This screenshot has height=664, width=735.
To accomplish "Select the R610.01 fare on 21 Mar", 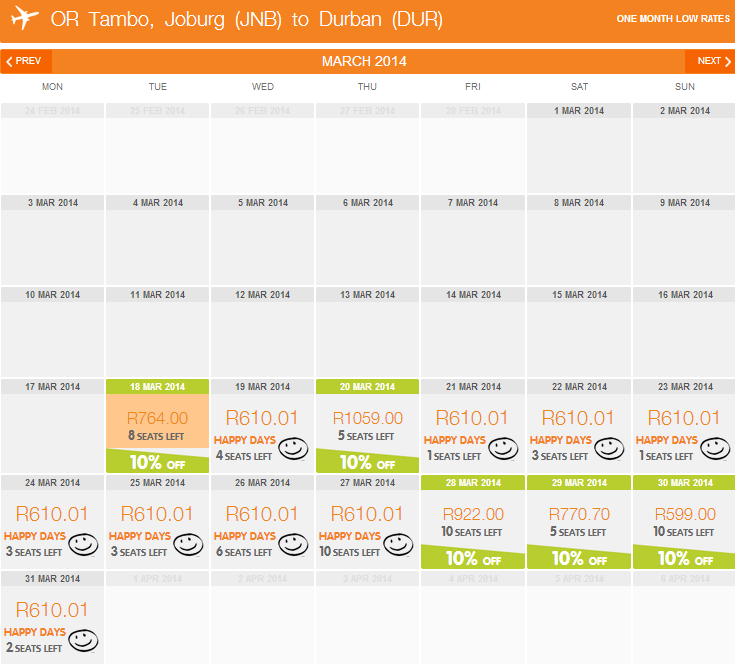I will coord(472,418).
